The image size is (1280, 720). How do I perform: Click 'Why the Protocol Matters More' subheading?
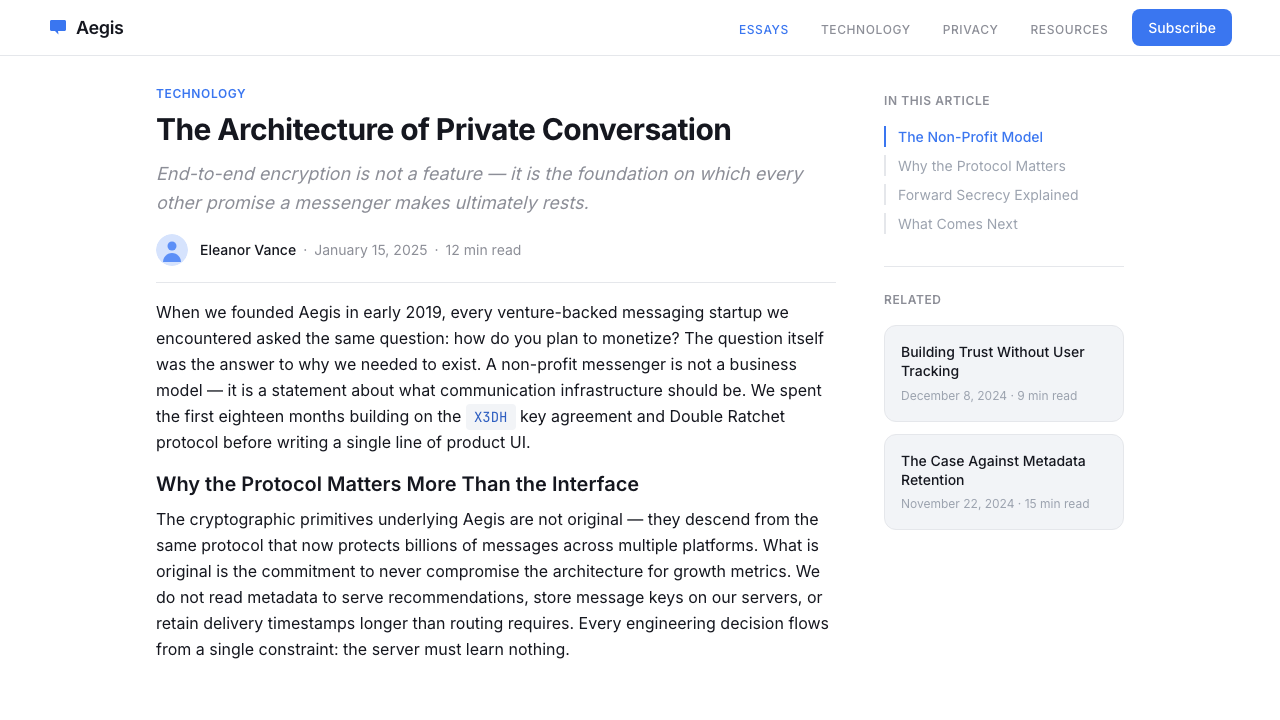pyautogui.click(x=397, y=484)
